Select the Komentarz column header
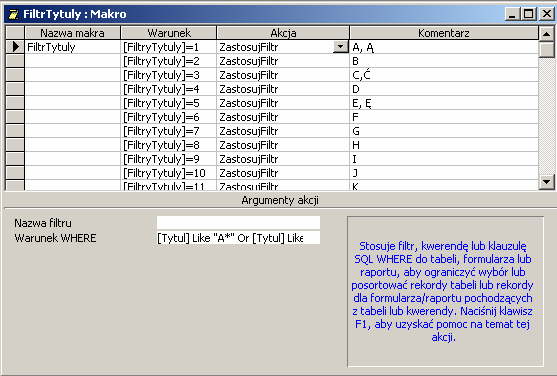 tap(444, 33)
